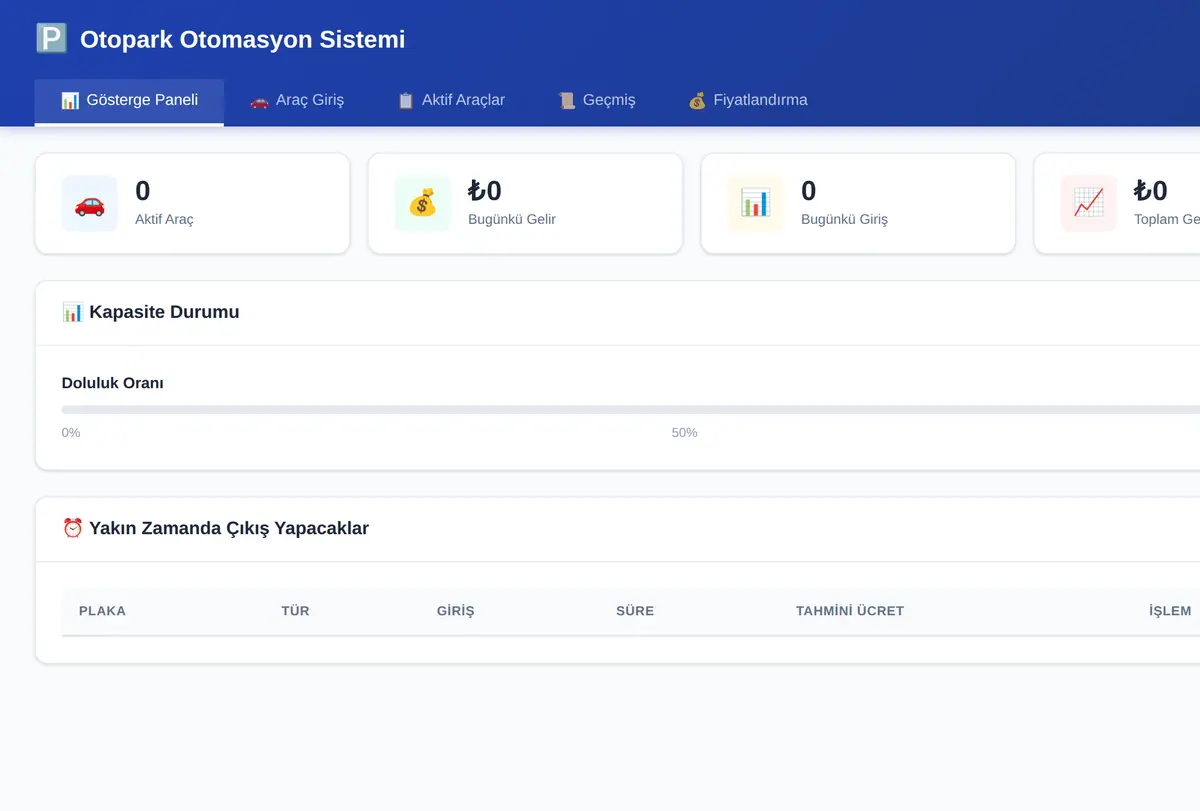This screenshot has height=811, width=1200.
Task: Click the money bag icon in Bugünkü Gelir card
Action: click(422, 204)
